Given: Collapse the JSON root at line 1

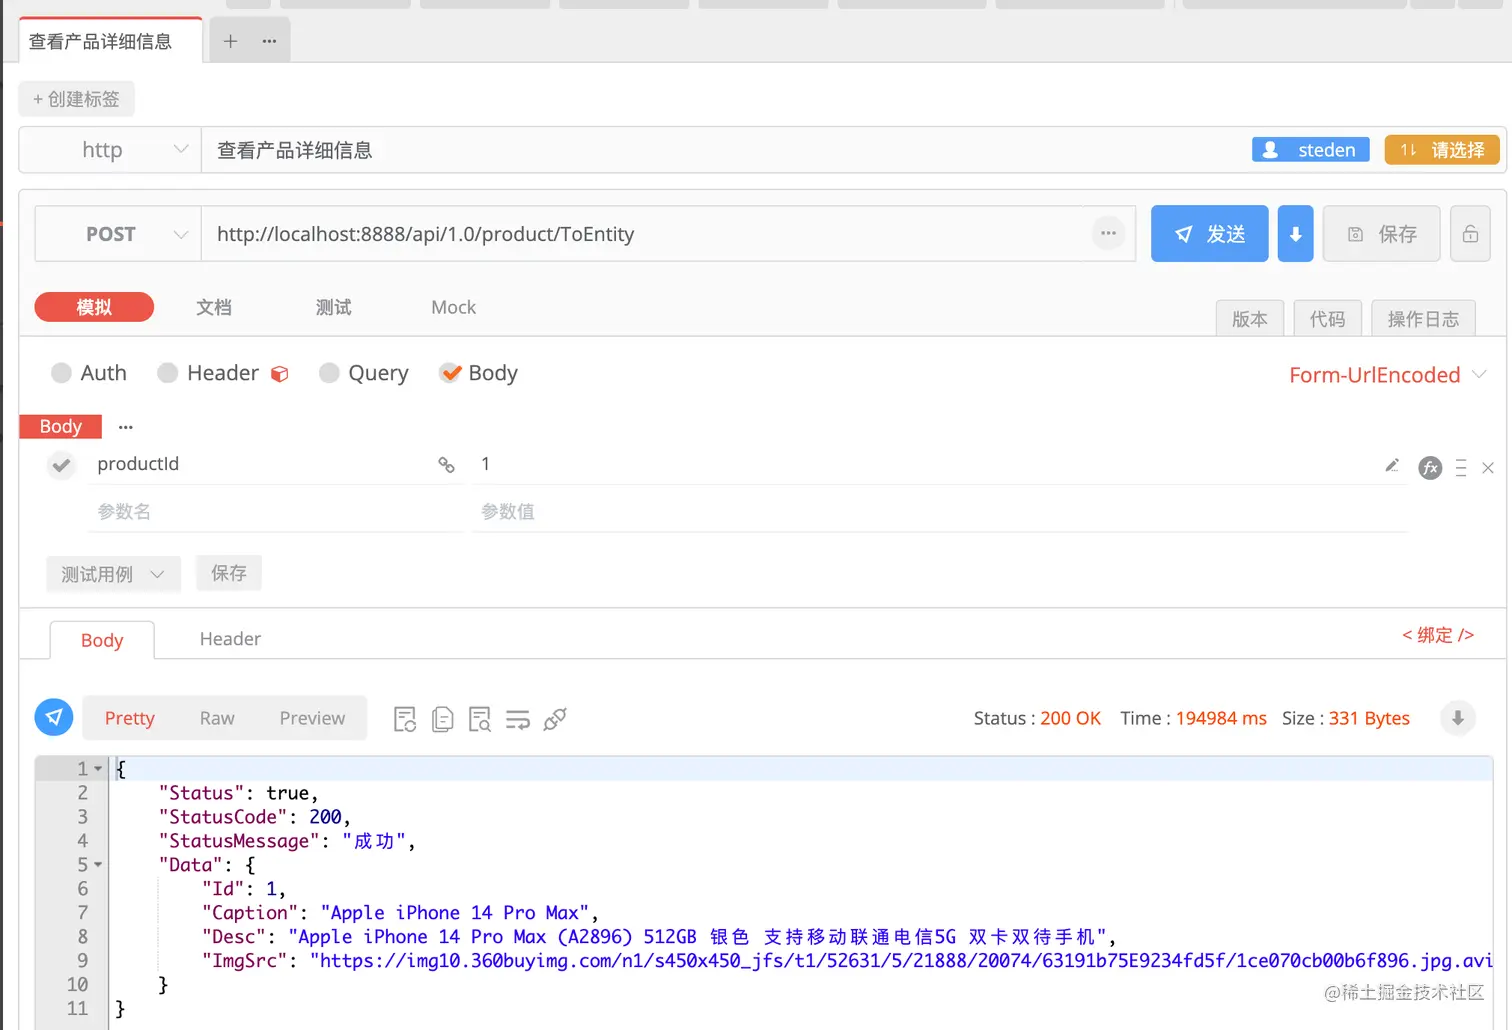Looking at the screenshot, I should click(98, 769).
